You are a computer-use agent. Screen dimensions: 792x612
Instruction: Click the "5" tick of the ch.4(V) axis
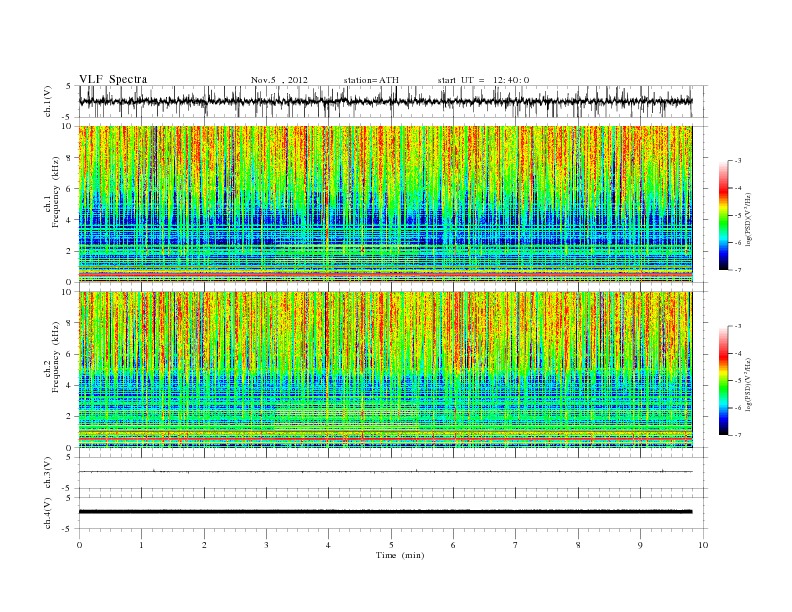click(x=70, y=498)
